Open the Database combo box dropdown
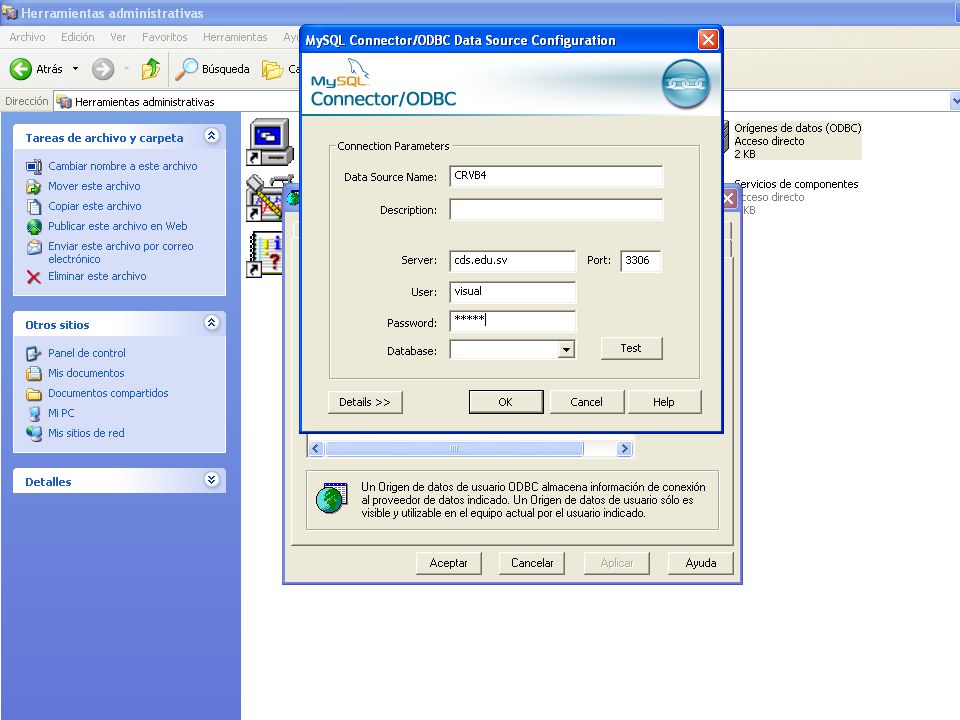Image resolution: width=960 pixels, height=720 pixels. [x=566, y=350]
